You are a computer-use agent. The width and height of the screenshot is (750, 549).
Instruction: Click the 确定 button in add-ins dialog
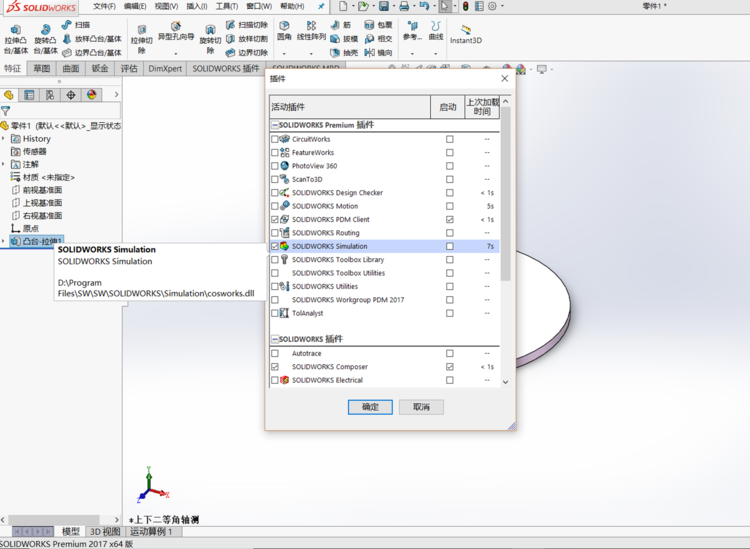click(370, 407)
